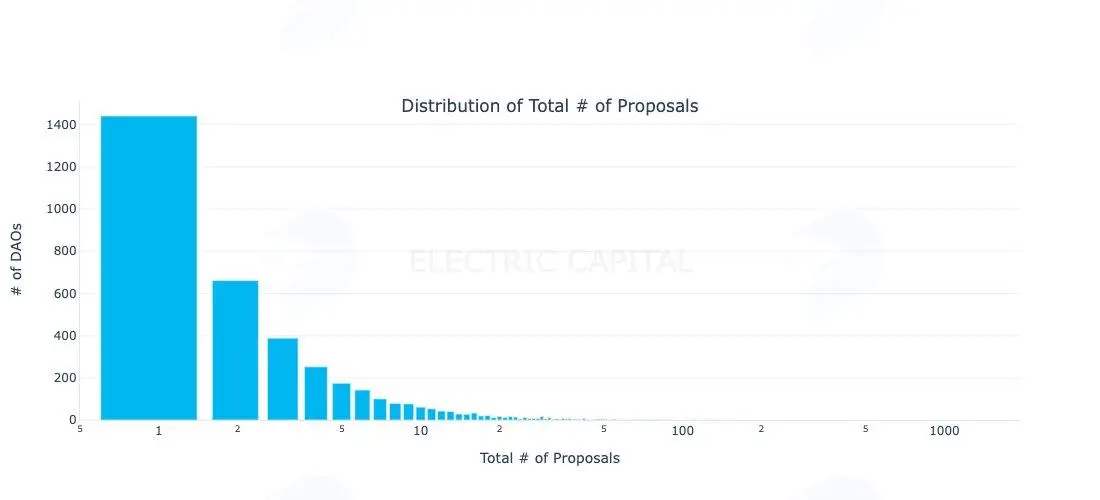Click the 0 y-axis tick label
The image size is (1100, 500).
(x=72, y=420)
